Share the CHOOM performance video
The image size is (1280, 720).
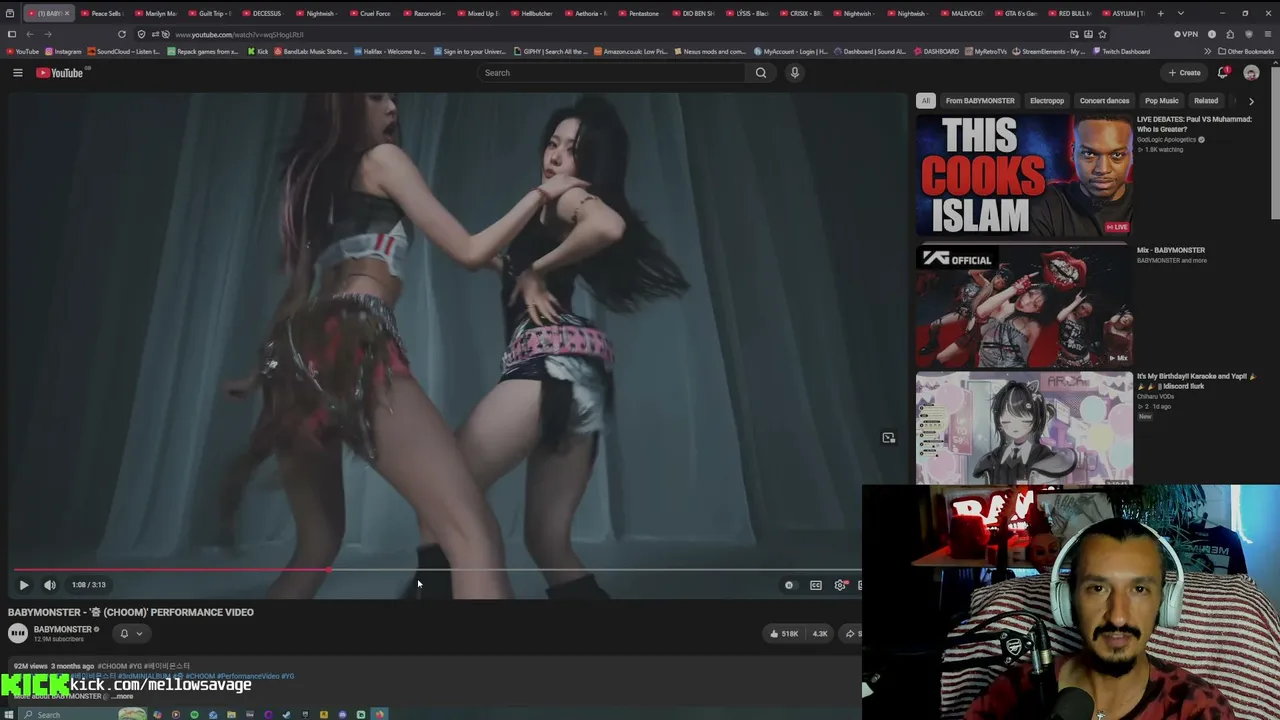(x=852, y=633)
